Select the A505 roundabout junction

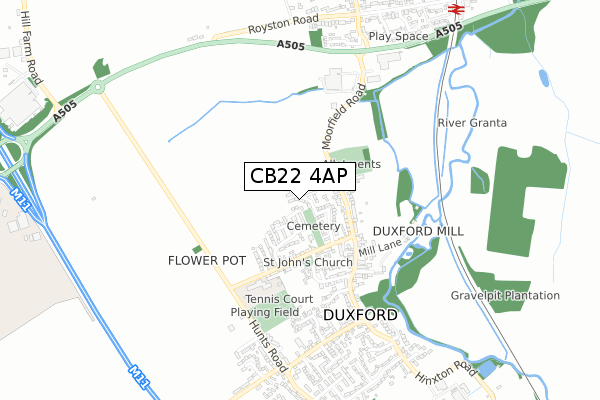click(x=98, y=88)
